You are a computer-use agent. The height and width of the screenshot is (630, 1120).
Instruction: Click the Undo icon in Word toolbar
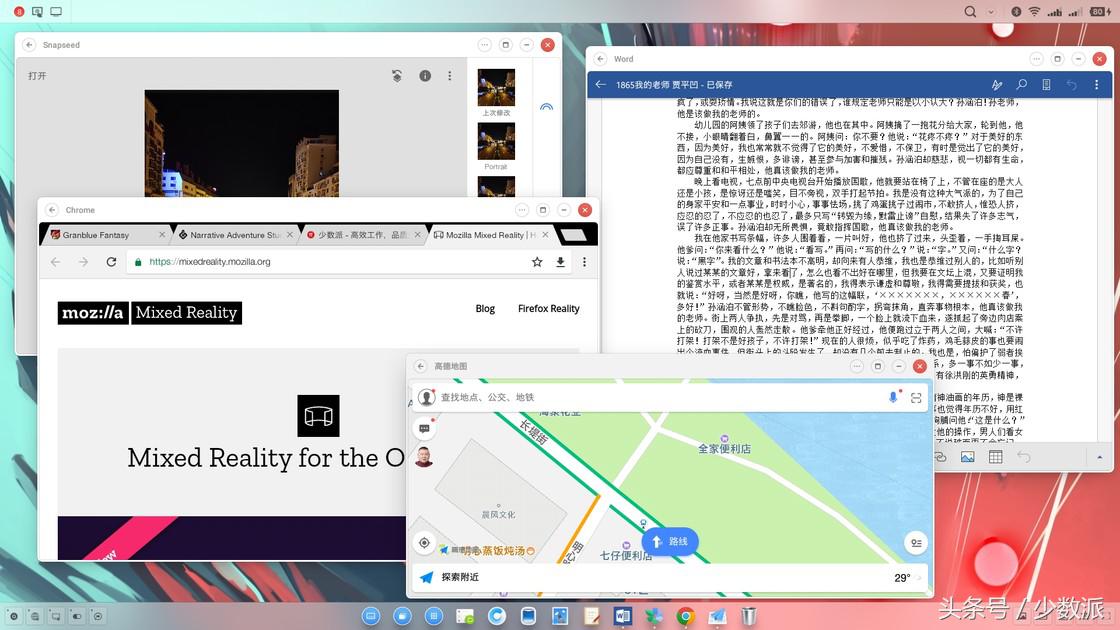tap(1023, 457)
